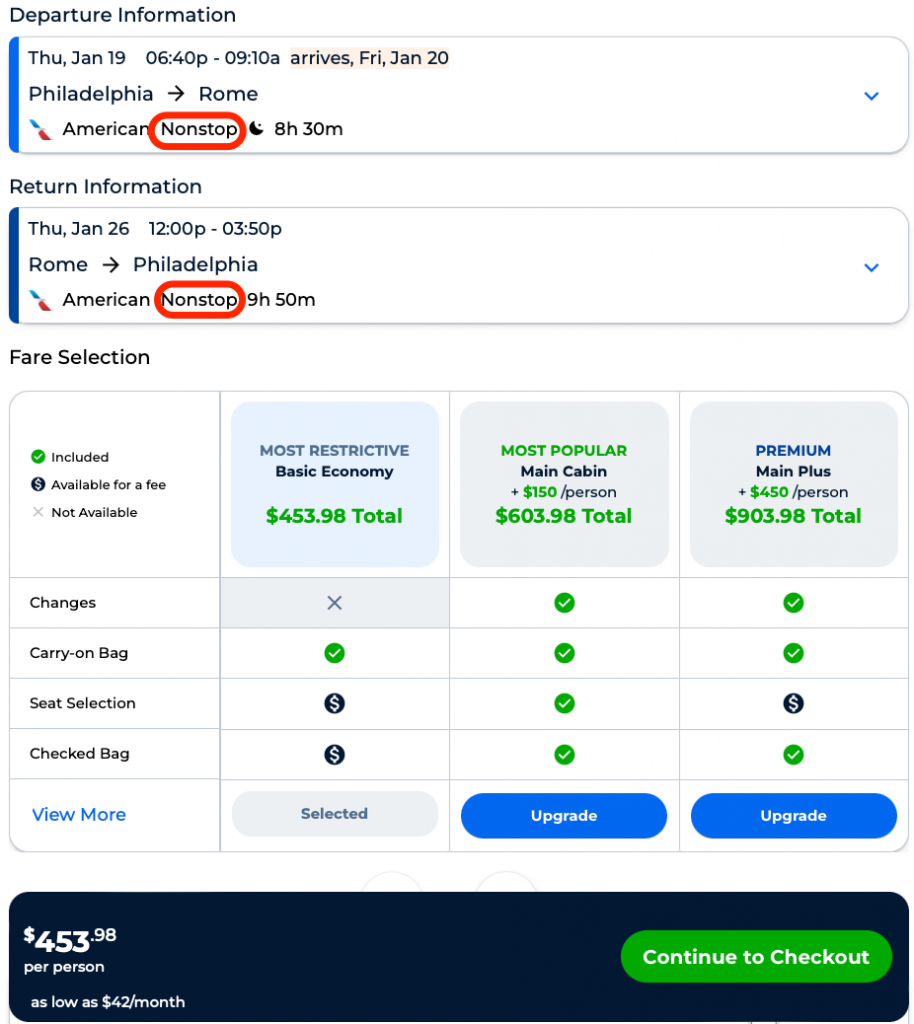The height and width of the screenshot is (1024, 914).
Task: Click the green Included legend icon
Action: point(38,457)
